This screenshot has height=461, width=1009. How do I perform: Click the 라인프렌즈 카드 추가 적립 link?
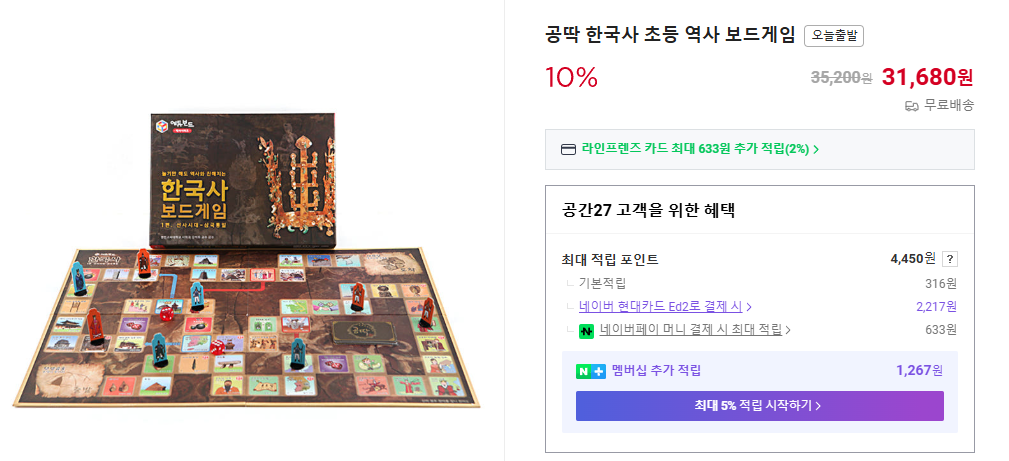tap(695, 149)
